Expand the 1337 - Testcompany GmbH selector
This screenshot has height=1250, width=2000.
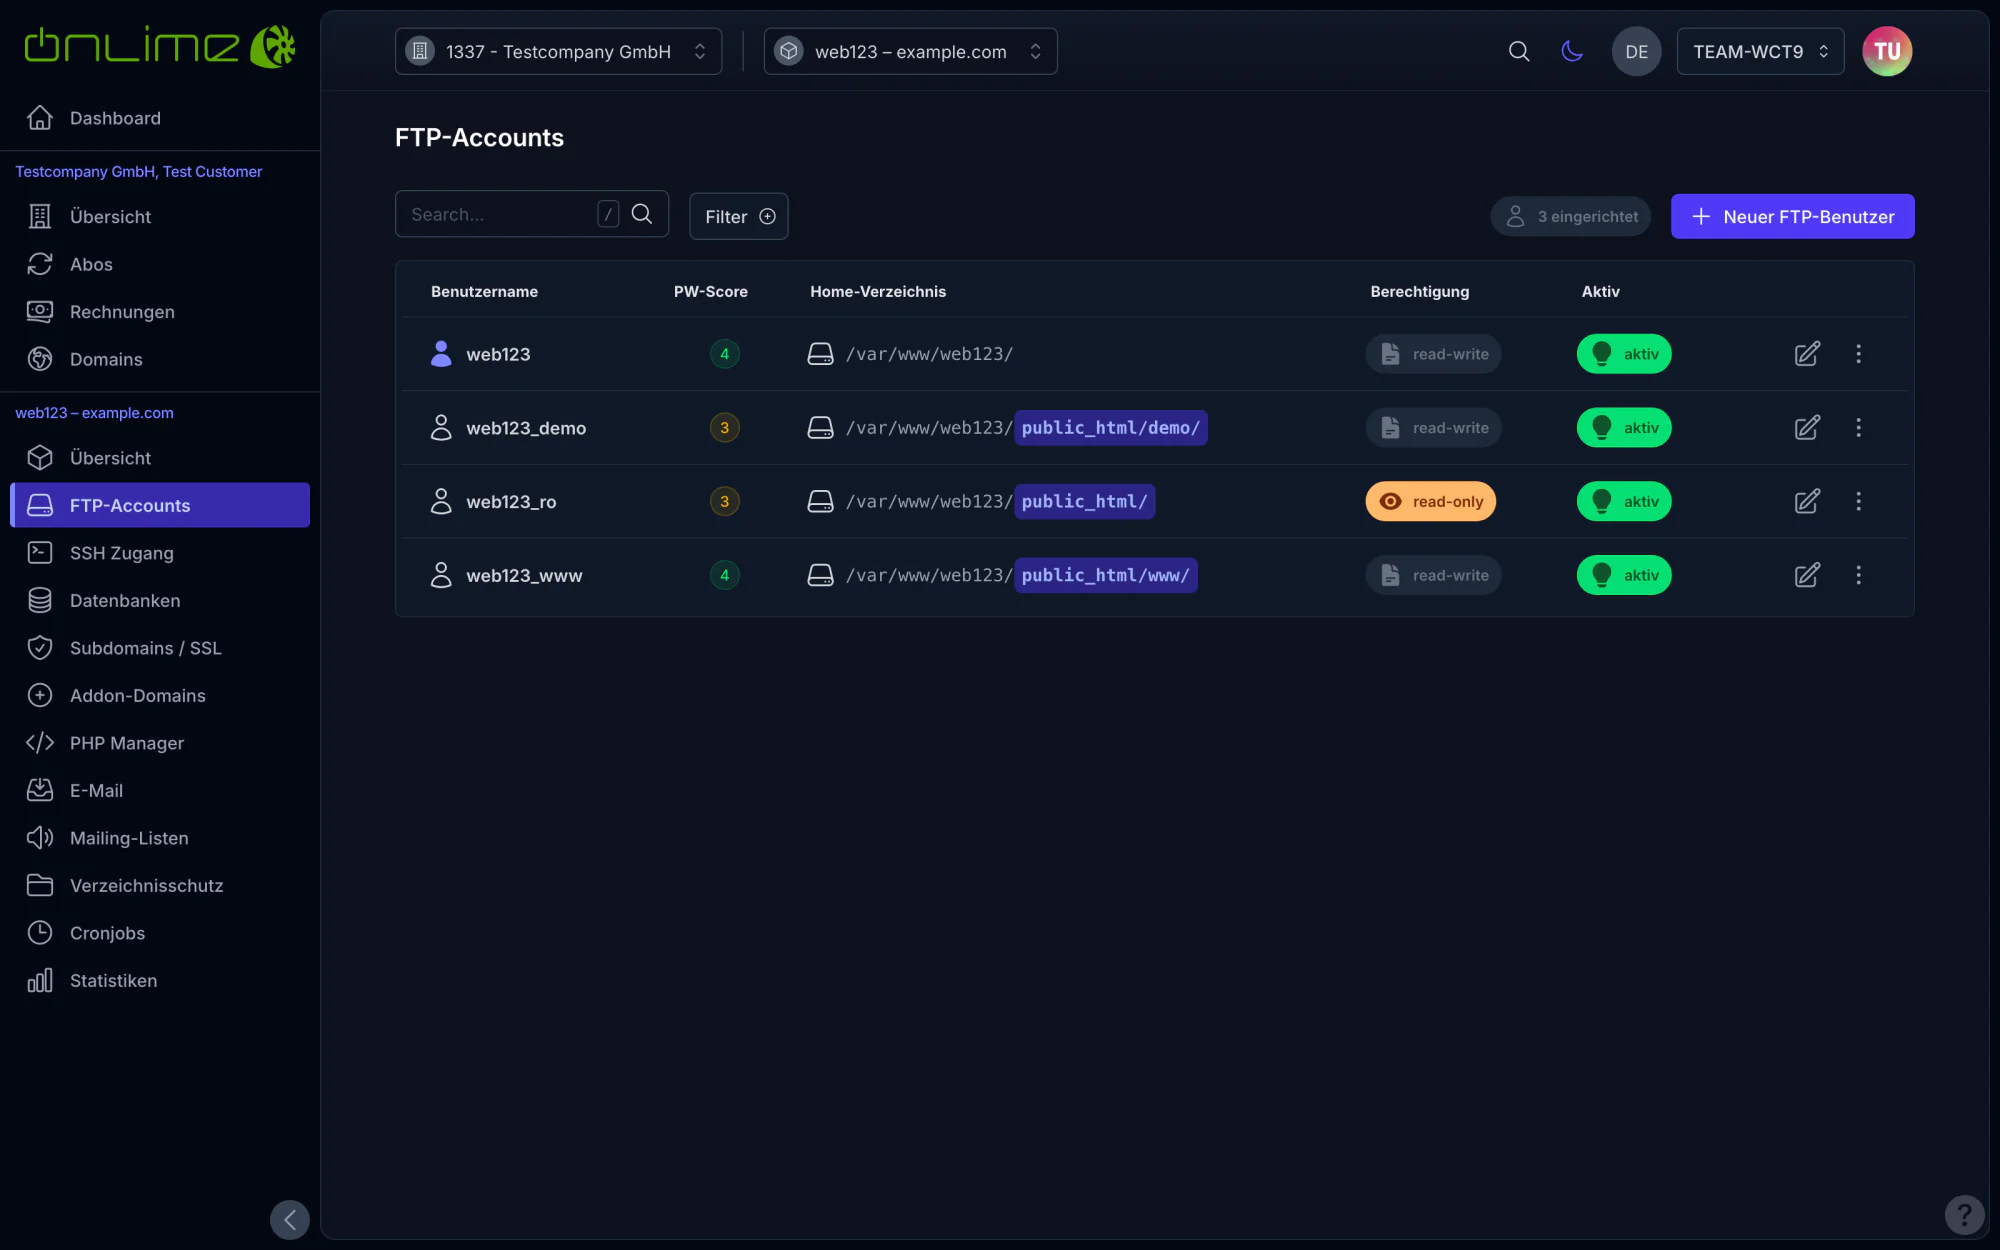(x=558, y=51)
